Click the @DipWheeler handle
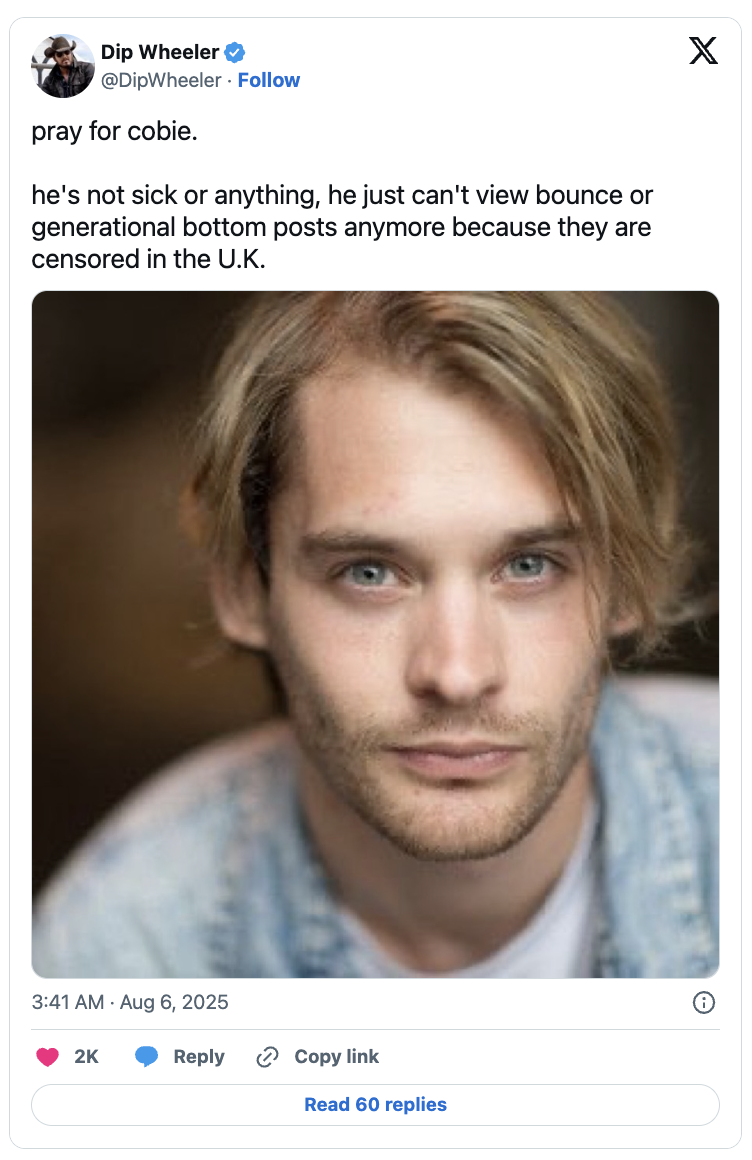The image size is (752, 1160). click(161, 80)
